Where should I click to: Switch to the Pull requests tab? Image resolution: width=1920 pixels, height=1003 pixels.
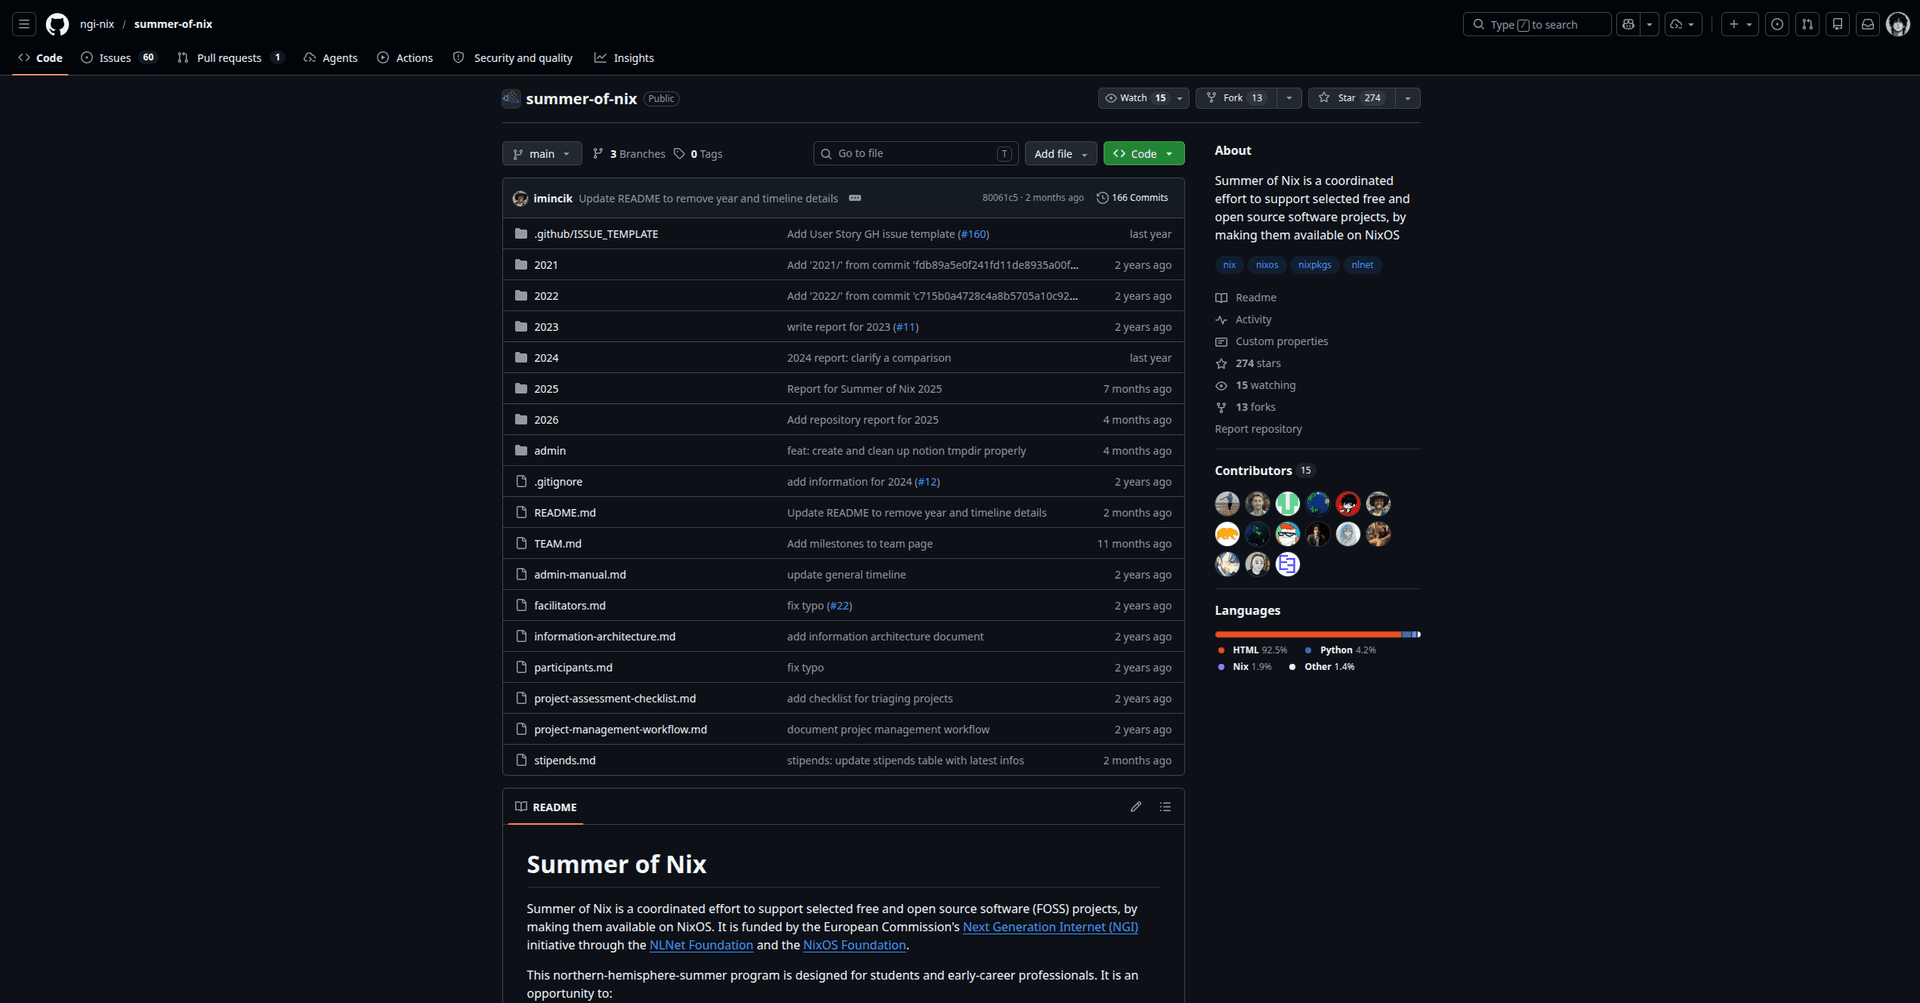(231, 58)
